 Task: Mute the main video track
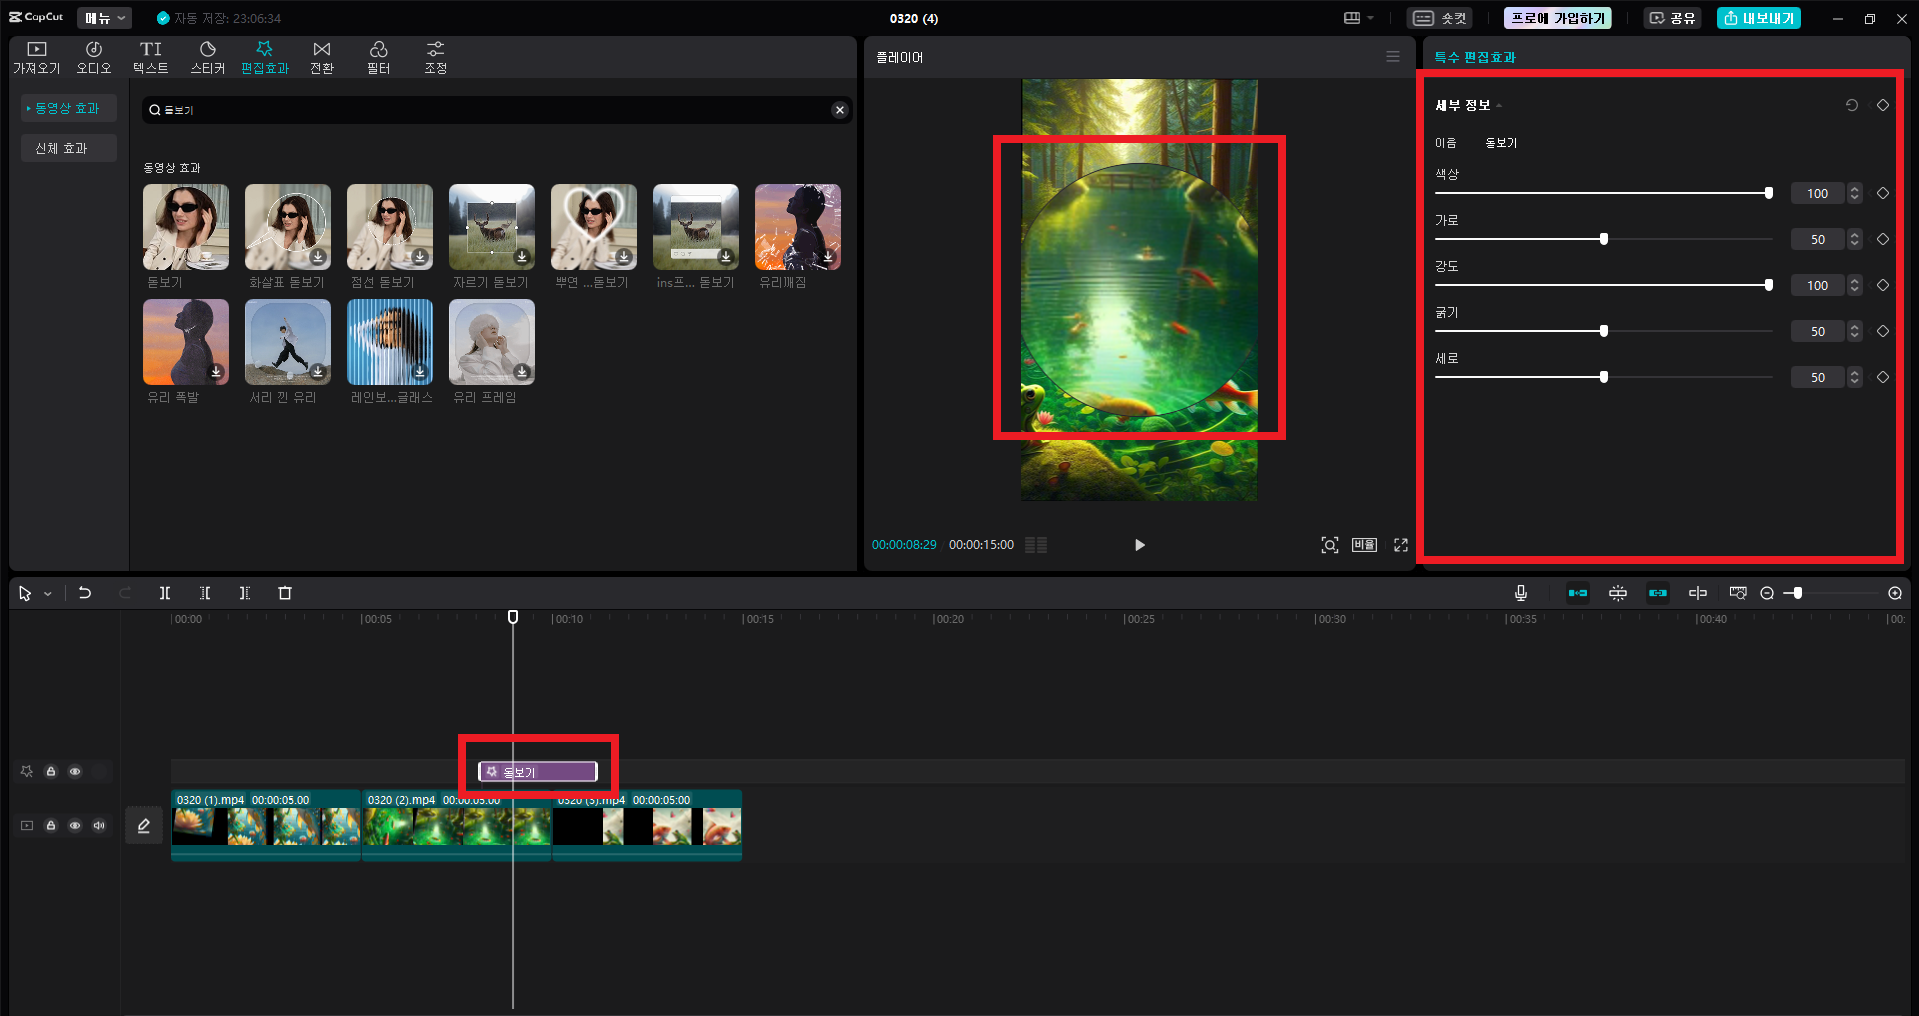(99, 825)
